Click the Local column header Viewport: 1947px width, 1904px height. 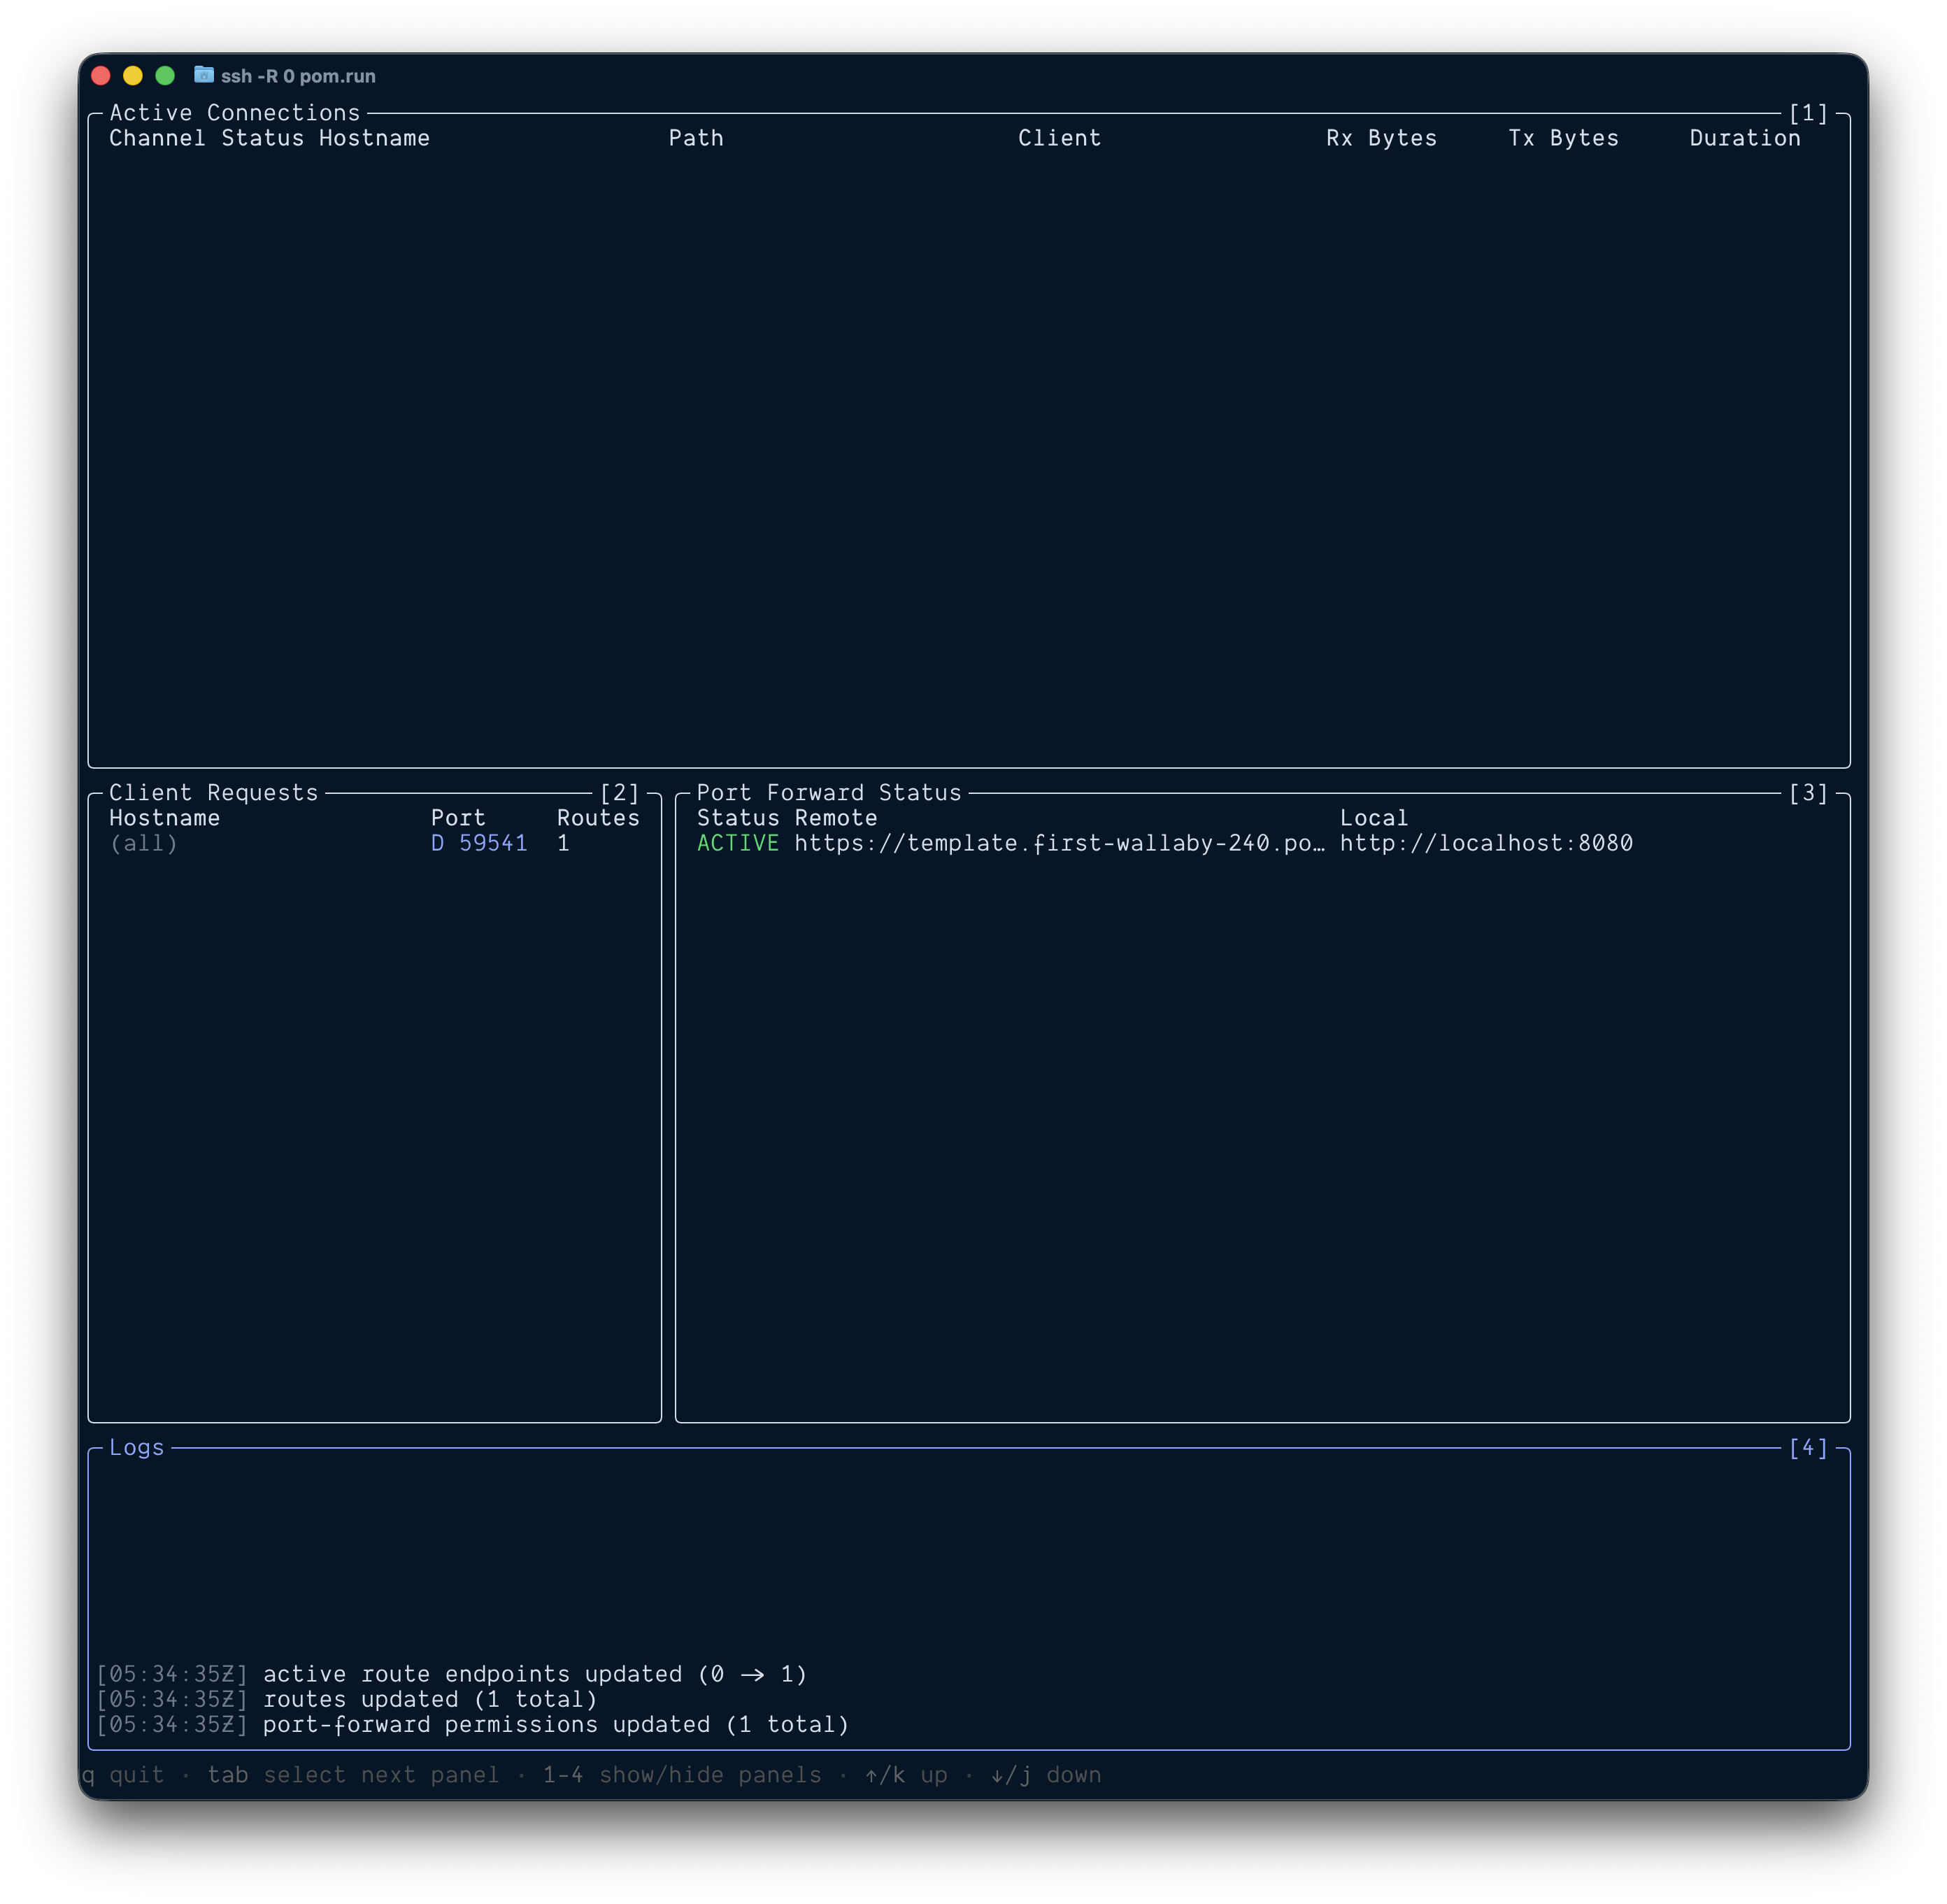pyautogui.click(x=1374, y=818)
